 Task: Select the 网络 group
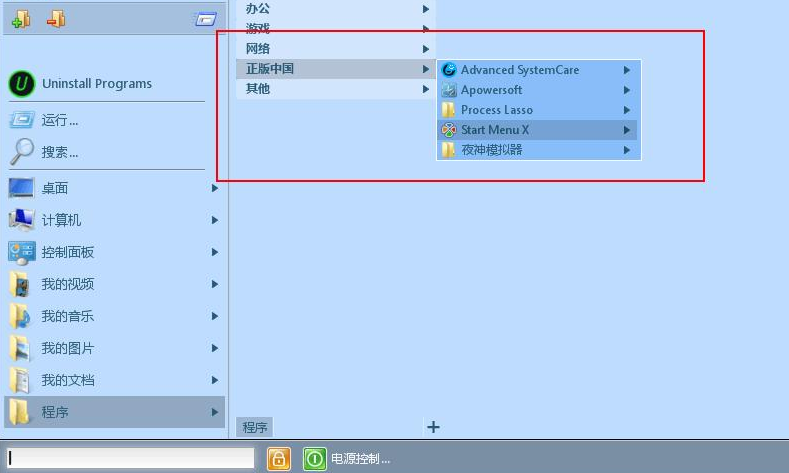click(336, 49)
